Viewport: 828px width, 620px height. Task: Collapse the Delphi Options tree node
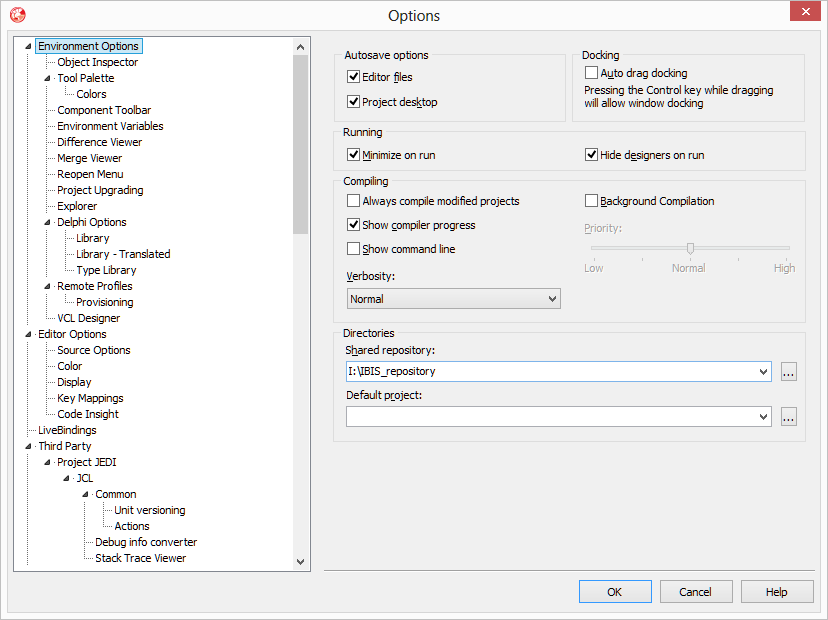47,222
